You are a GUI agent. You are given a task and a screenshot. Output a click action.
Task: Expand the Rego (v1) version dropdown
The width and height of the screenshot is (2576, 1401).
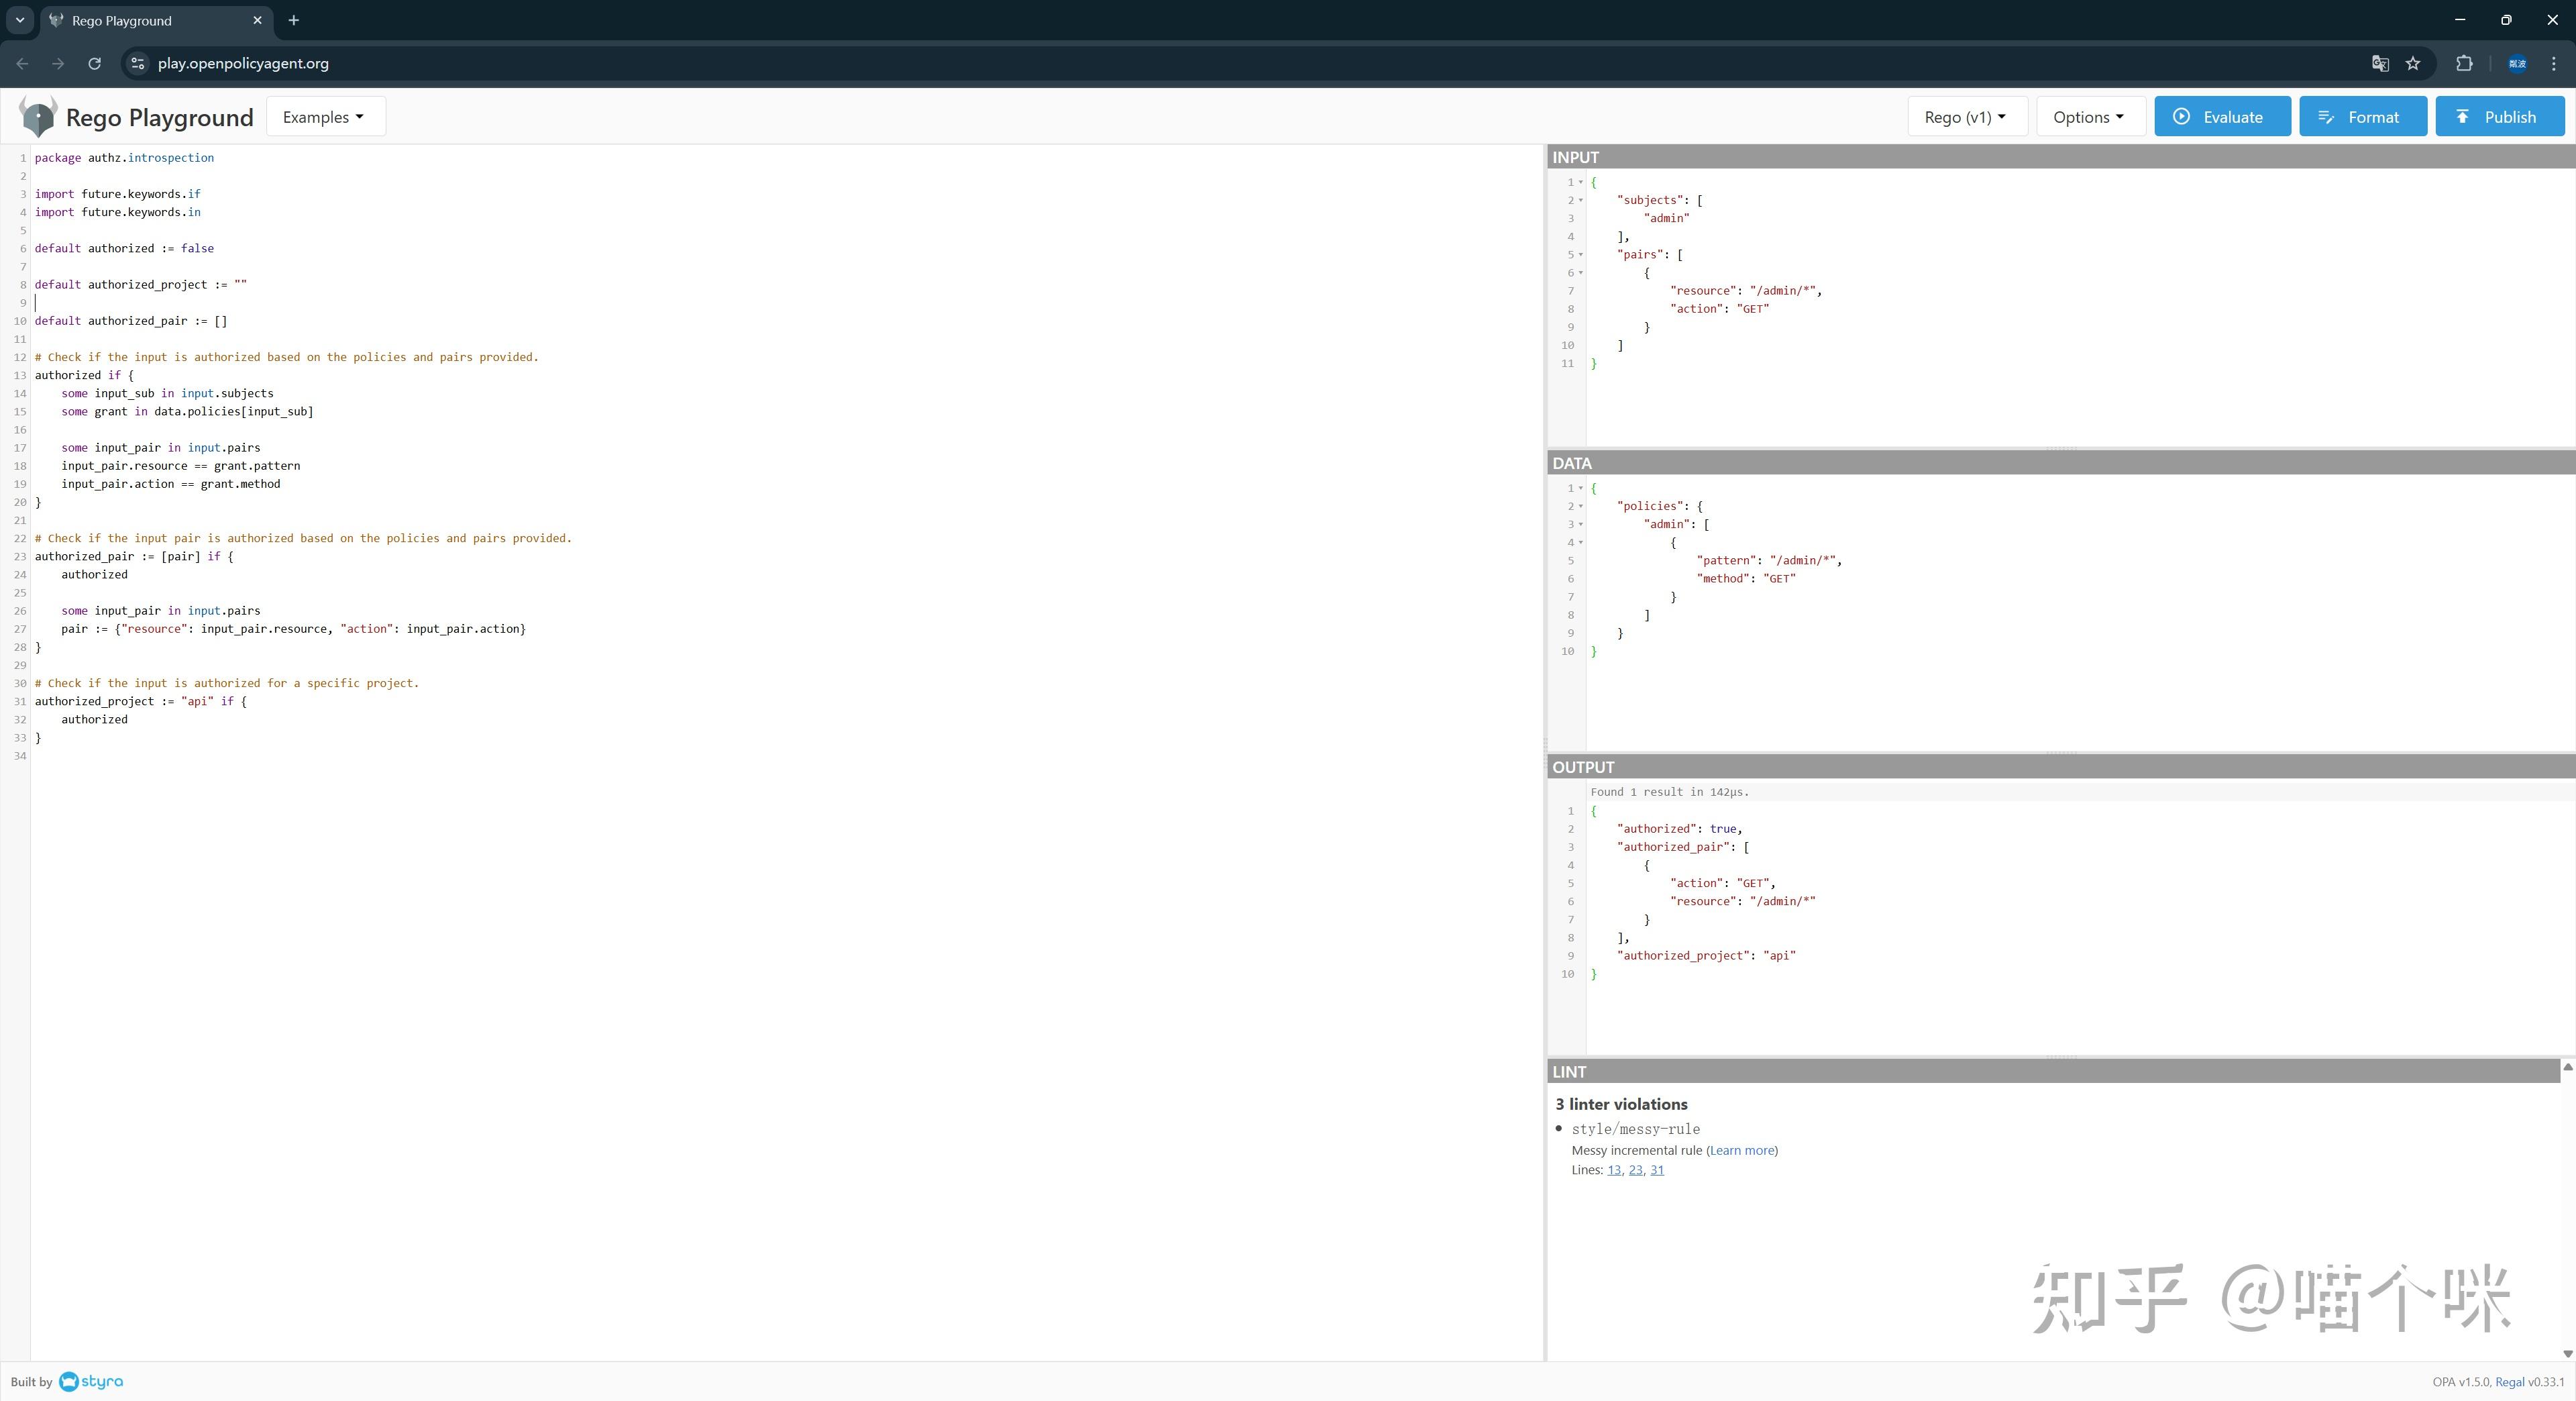pos(1966,117)
